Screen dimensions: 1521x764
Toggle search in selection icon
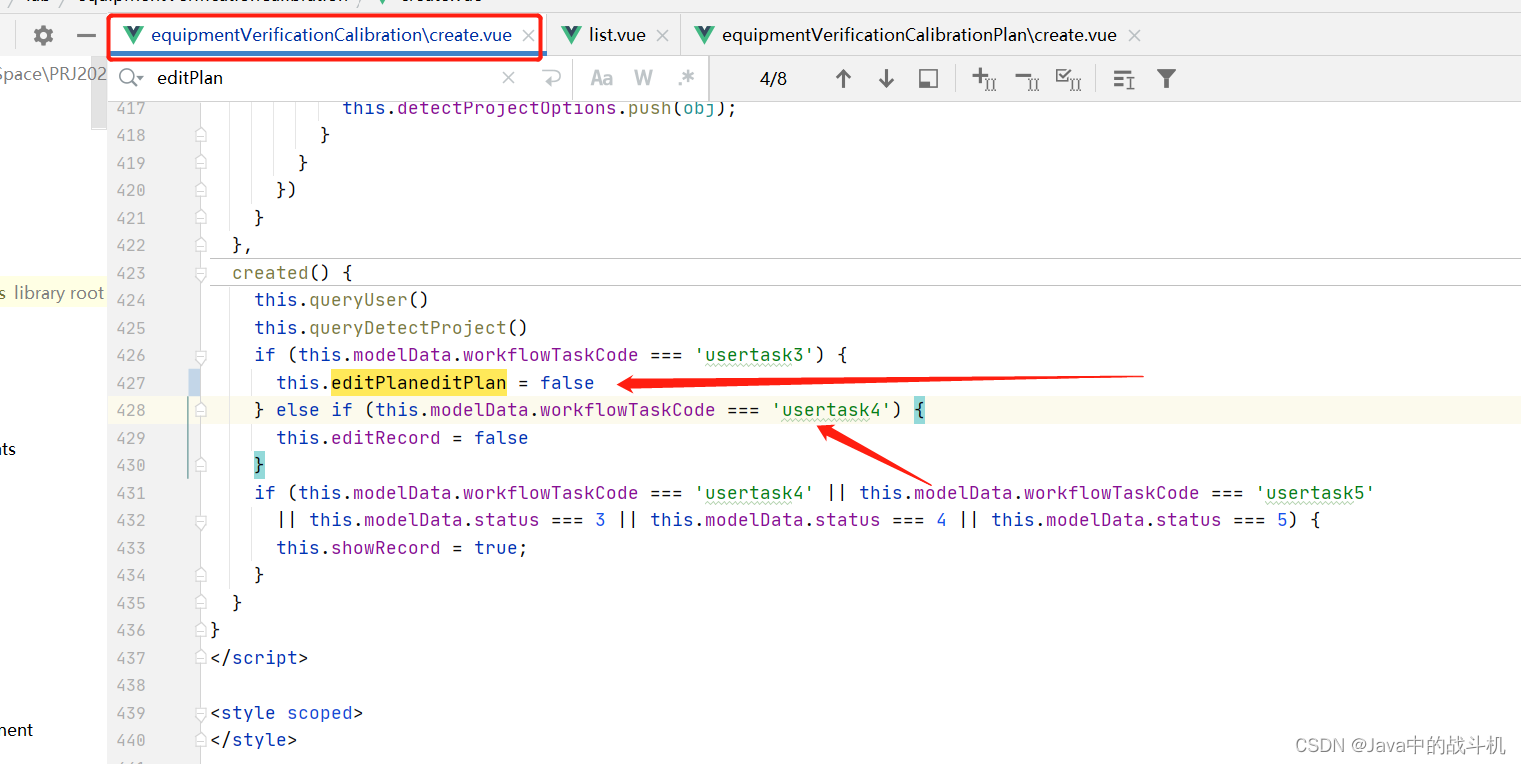pos(1123,79)
